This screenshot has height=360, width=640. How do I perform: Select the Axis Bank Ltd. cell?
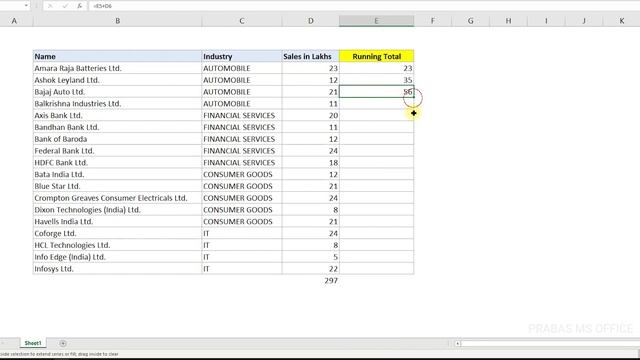(x=117, y=116)
